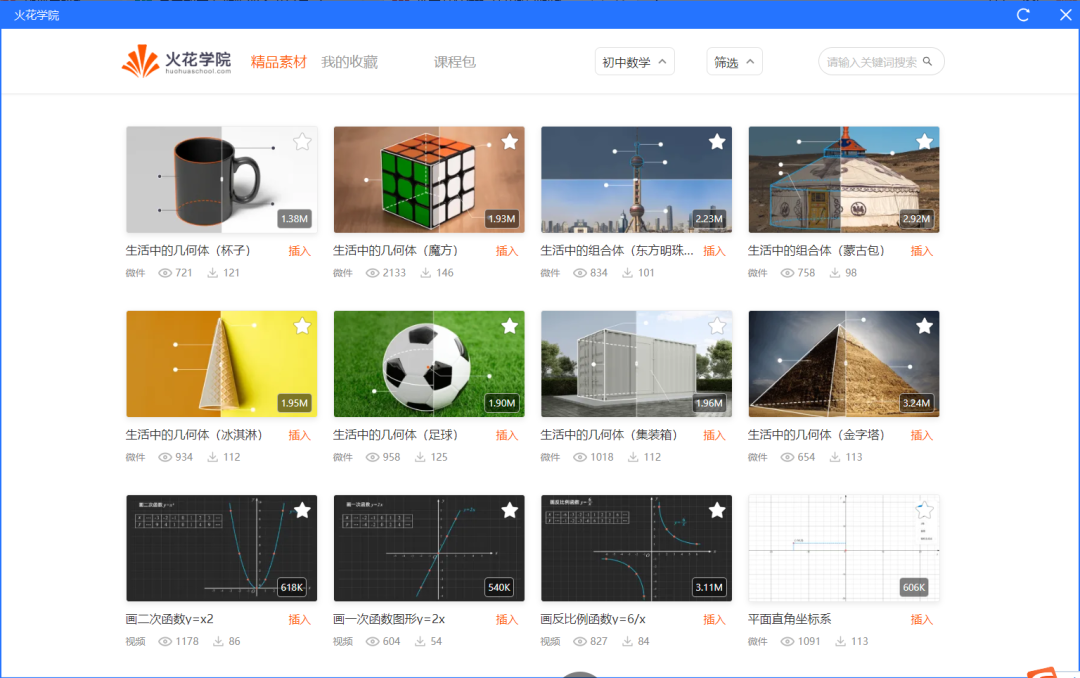Switch to 我的收藏 tab
1080x678 pixels.
(x=349, y=62)
